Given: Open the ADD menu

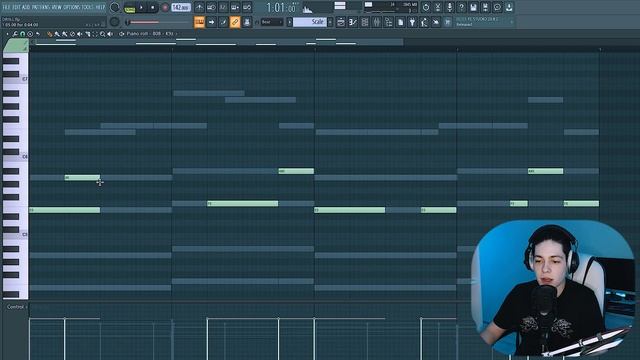Looking at the screenshot, I should coord(27,7).
